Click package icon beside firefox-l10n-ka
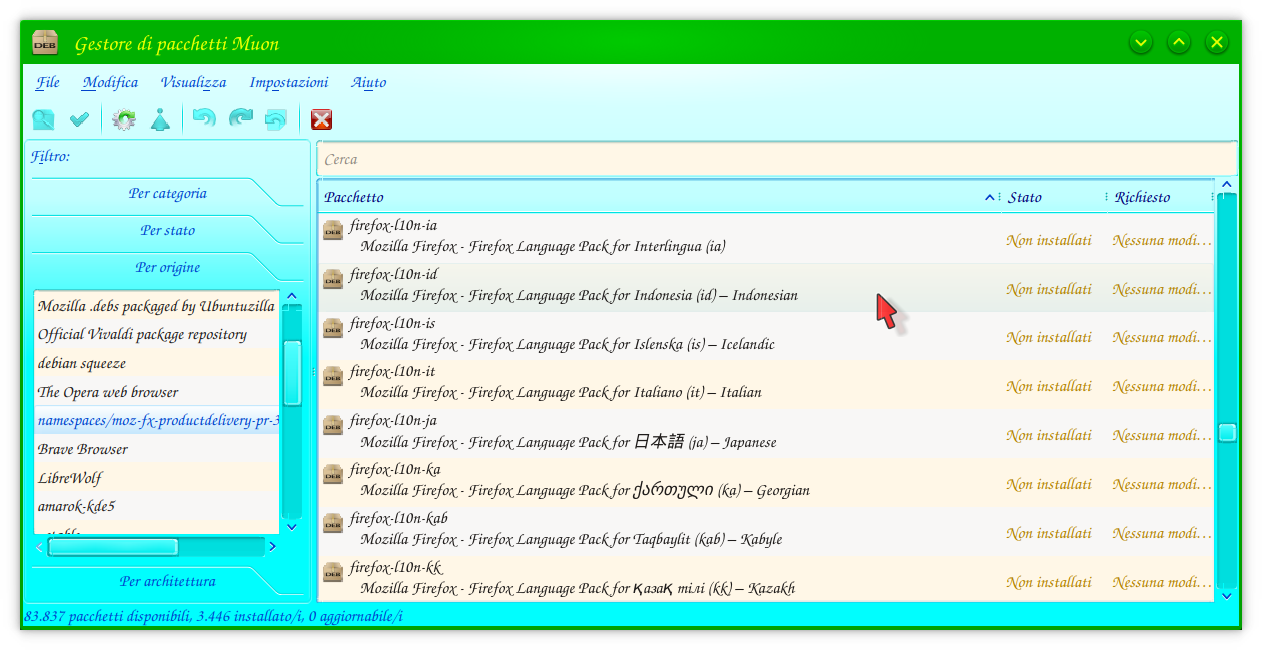Image resolution: width=1262 pixels, height=650 pixels. 333,475
